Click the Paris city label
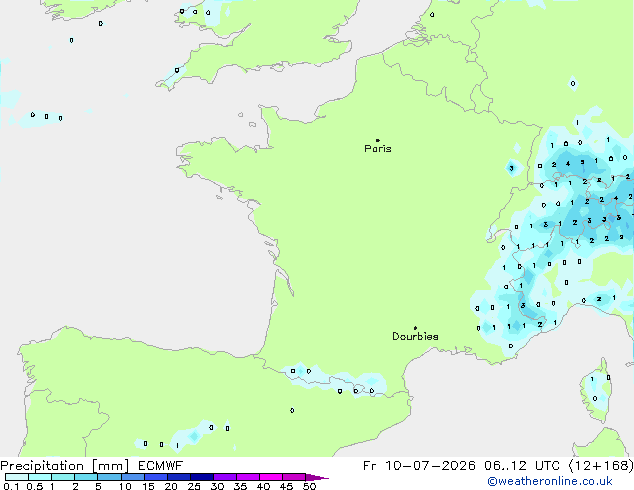The image size is (634, 490). pyautogui.click(x=378, y=149)
